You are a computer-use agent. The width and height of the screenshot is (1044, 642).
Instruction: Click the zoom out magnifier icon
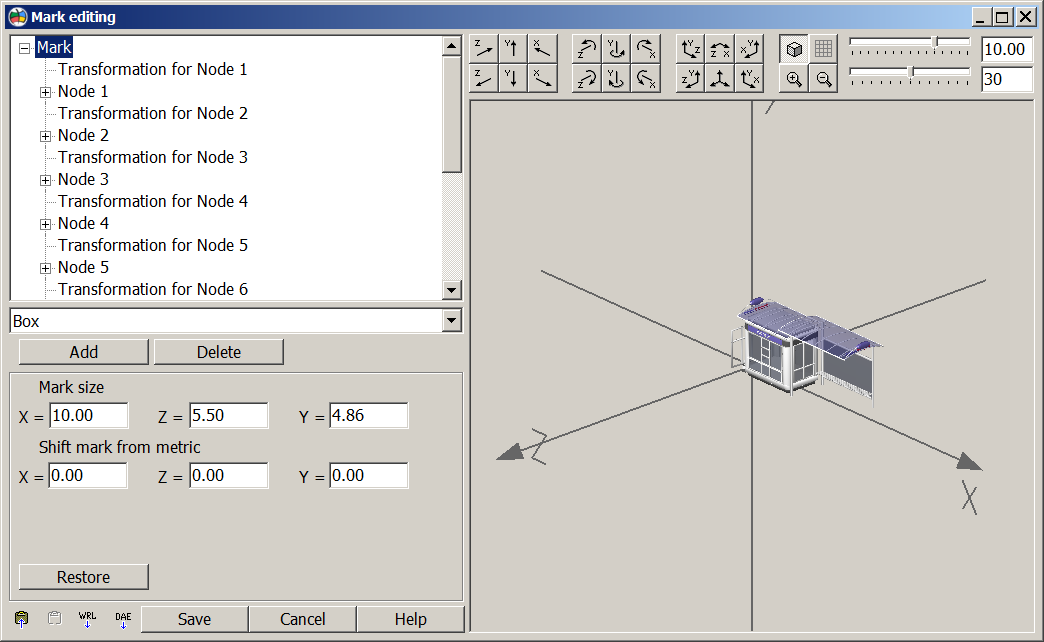(823, 79)
